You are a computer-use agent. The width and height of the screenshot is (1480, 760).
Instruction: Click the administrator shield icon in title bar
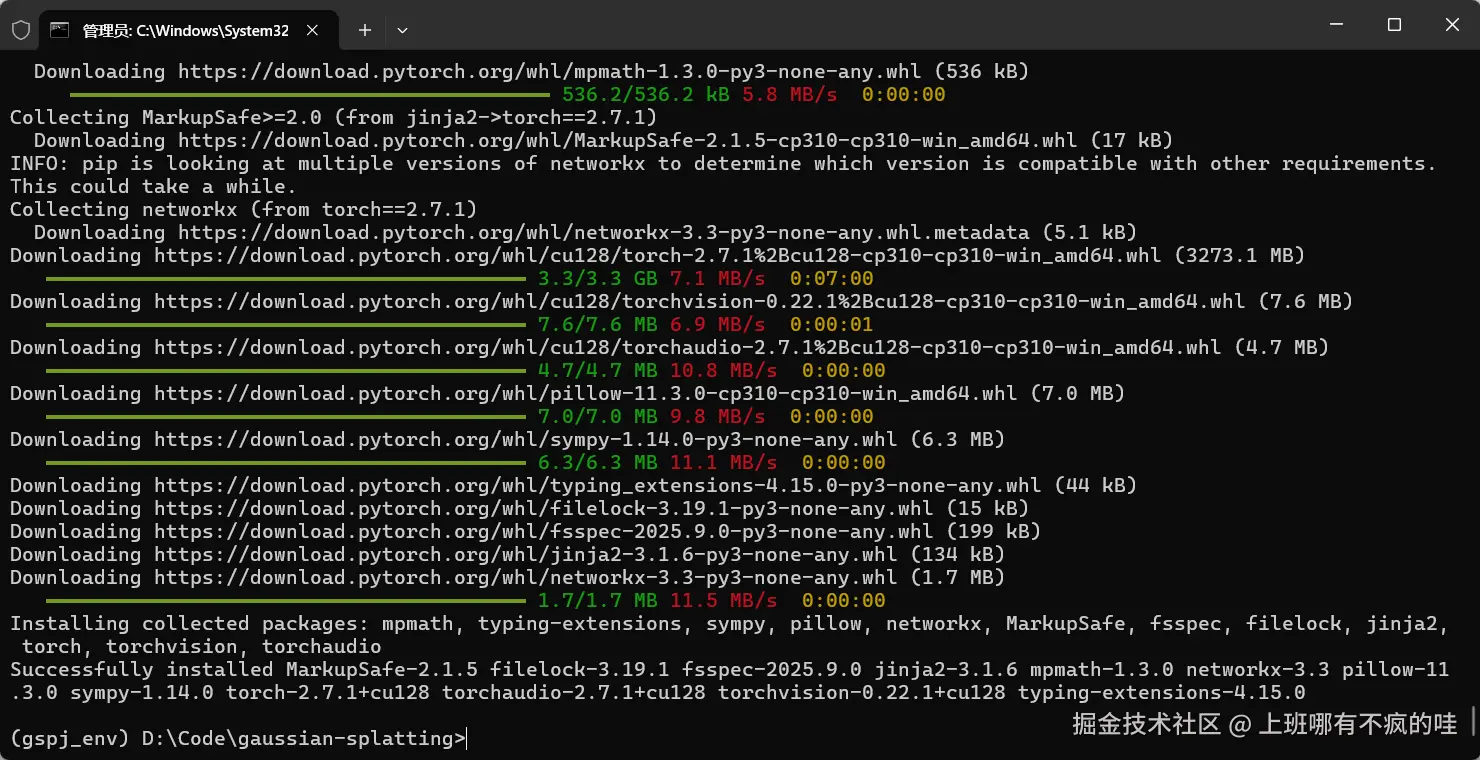[20, 30]
